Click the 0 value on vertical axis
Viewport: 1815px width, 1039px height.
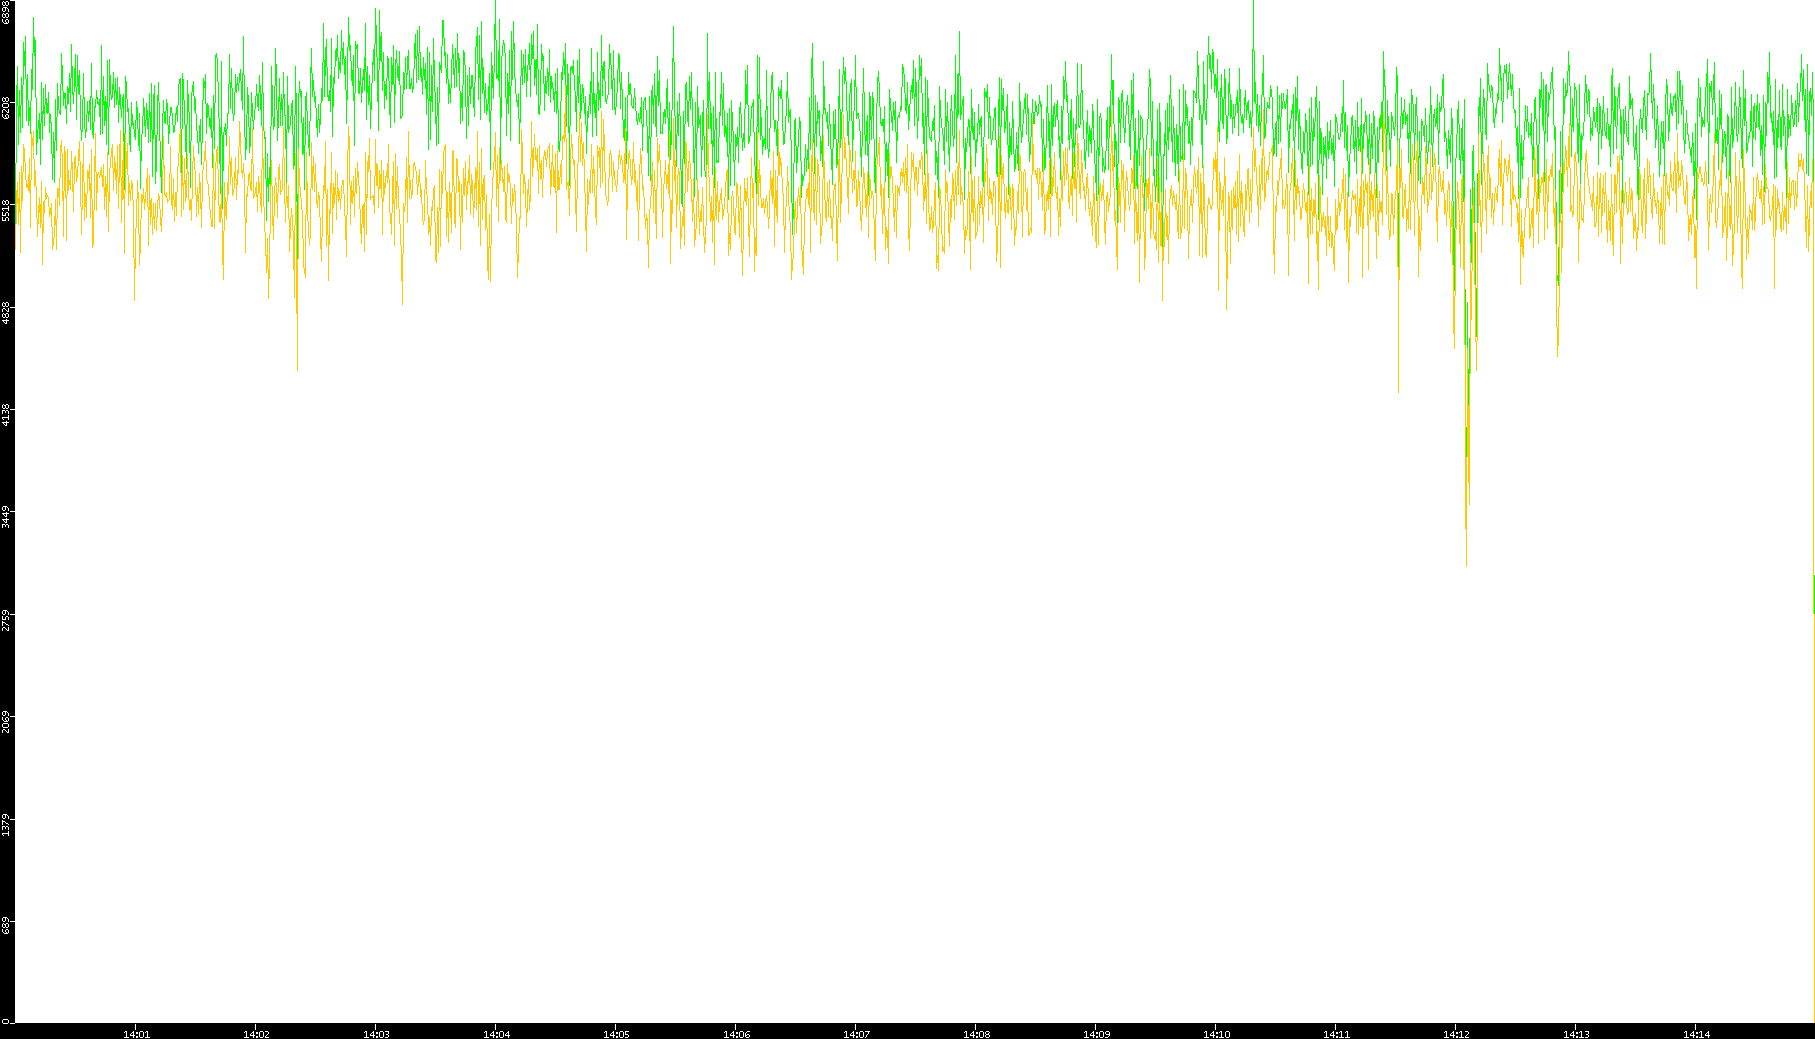coord(6,1021)
